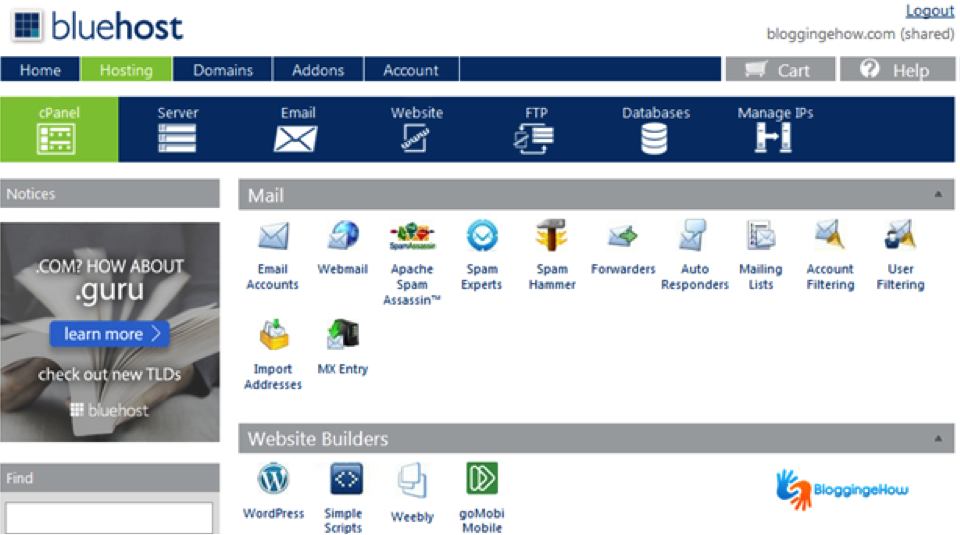Launch Webmail from the Mail section
Image resolution: width=960 pixels, height=535 pixels.
pyautogui.click(x=343, y=238)
